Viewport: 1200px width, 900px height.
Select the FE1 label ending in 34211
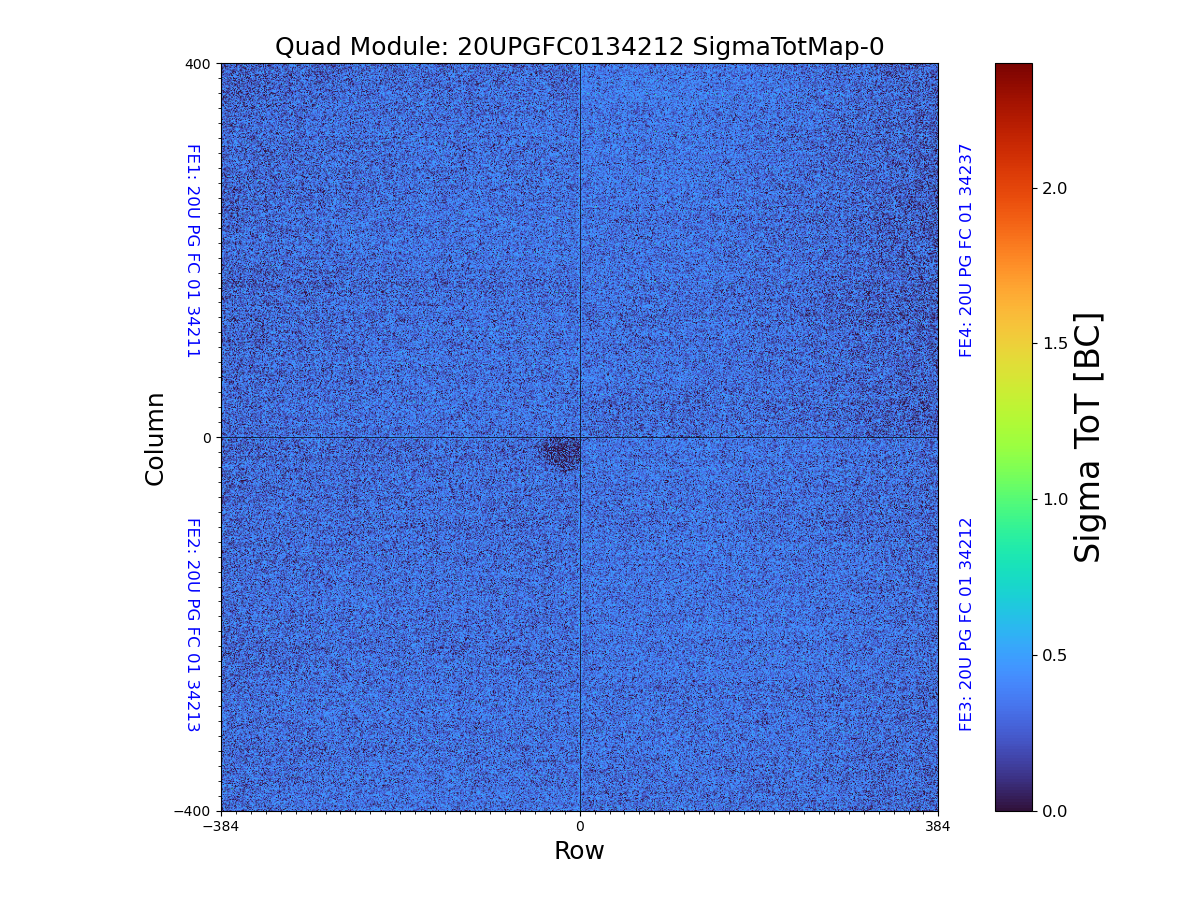pyautogui.click(x=193, y=251)
